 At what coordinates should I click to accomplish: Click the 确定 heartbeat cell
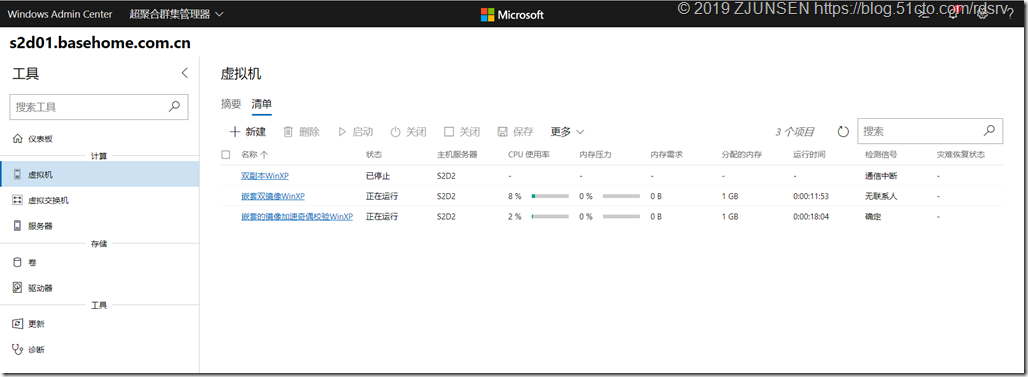pos(873,216)
